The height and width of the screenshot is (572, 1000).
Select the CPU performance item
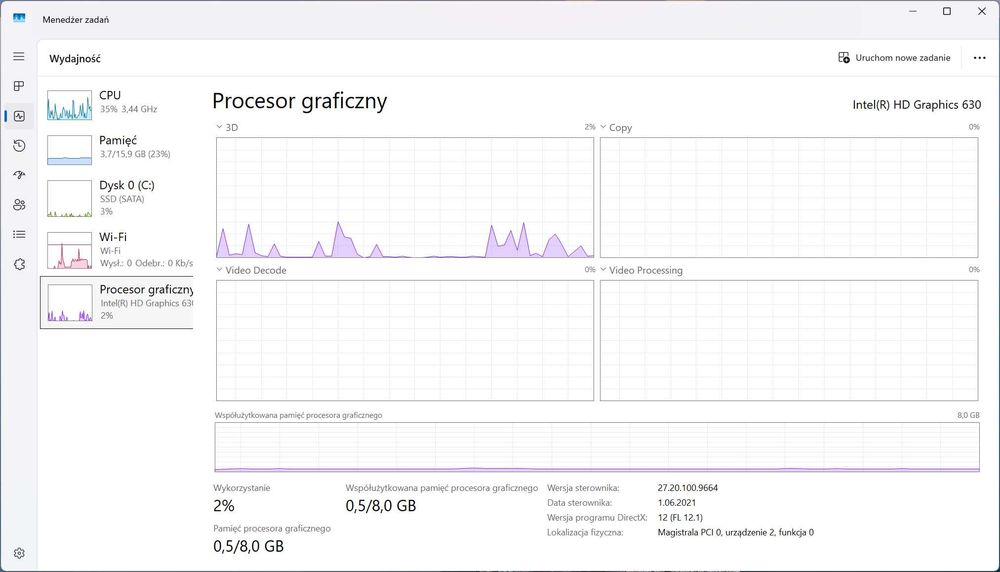(x=115, y=102)
